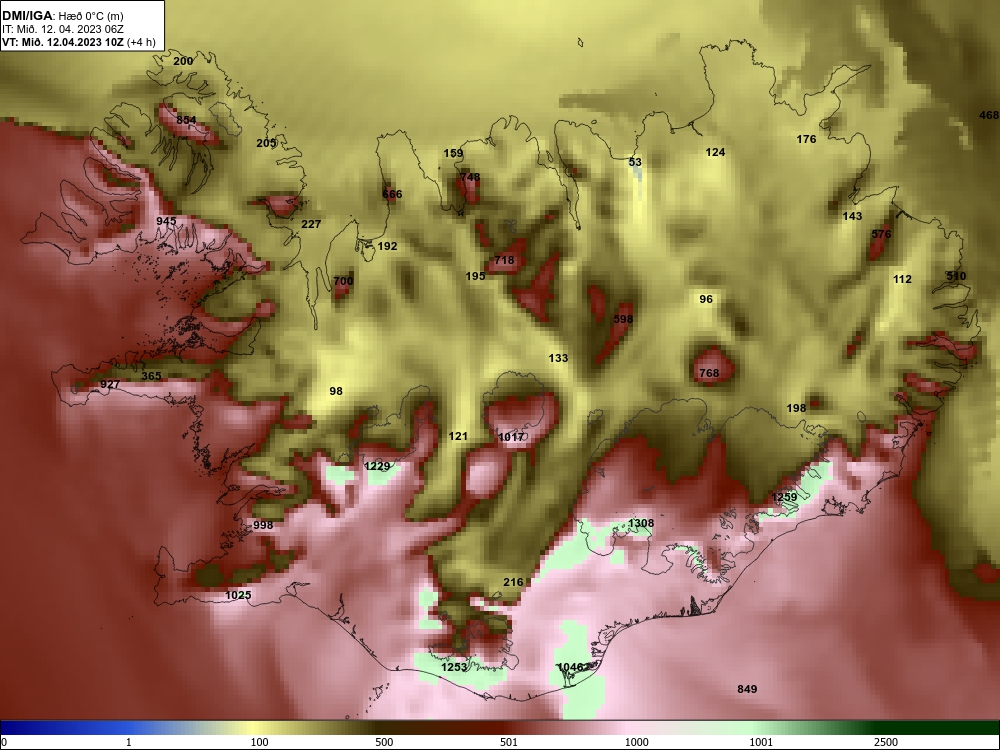
Task: Click the map label 121
Action: pyautogui.click(x=458, y=436)
